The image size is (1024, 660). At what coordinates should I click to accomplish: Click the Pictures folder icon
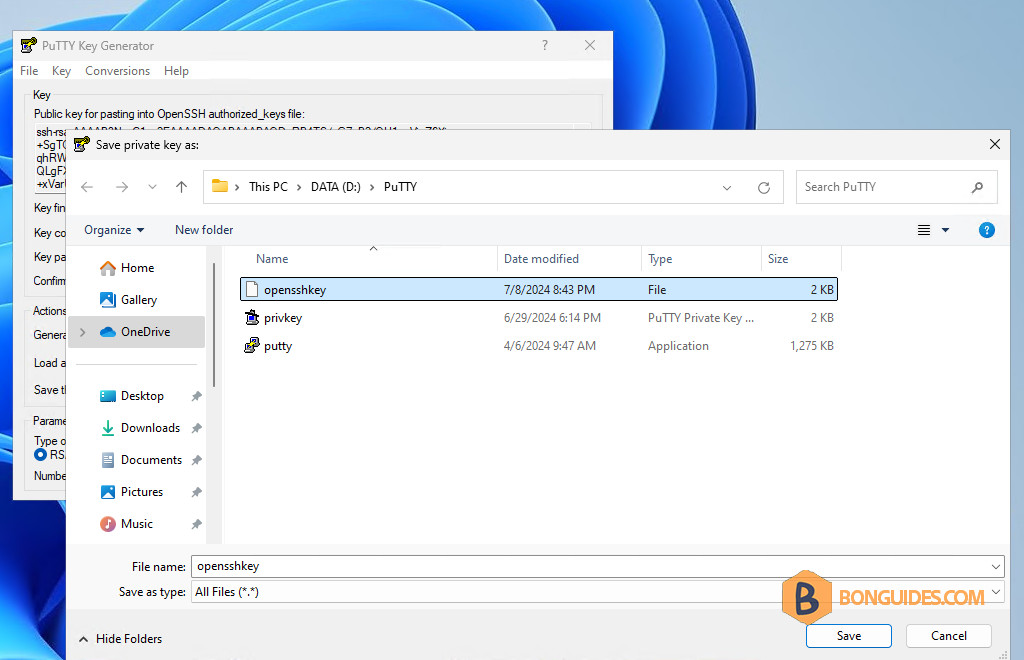[108, 492]
